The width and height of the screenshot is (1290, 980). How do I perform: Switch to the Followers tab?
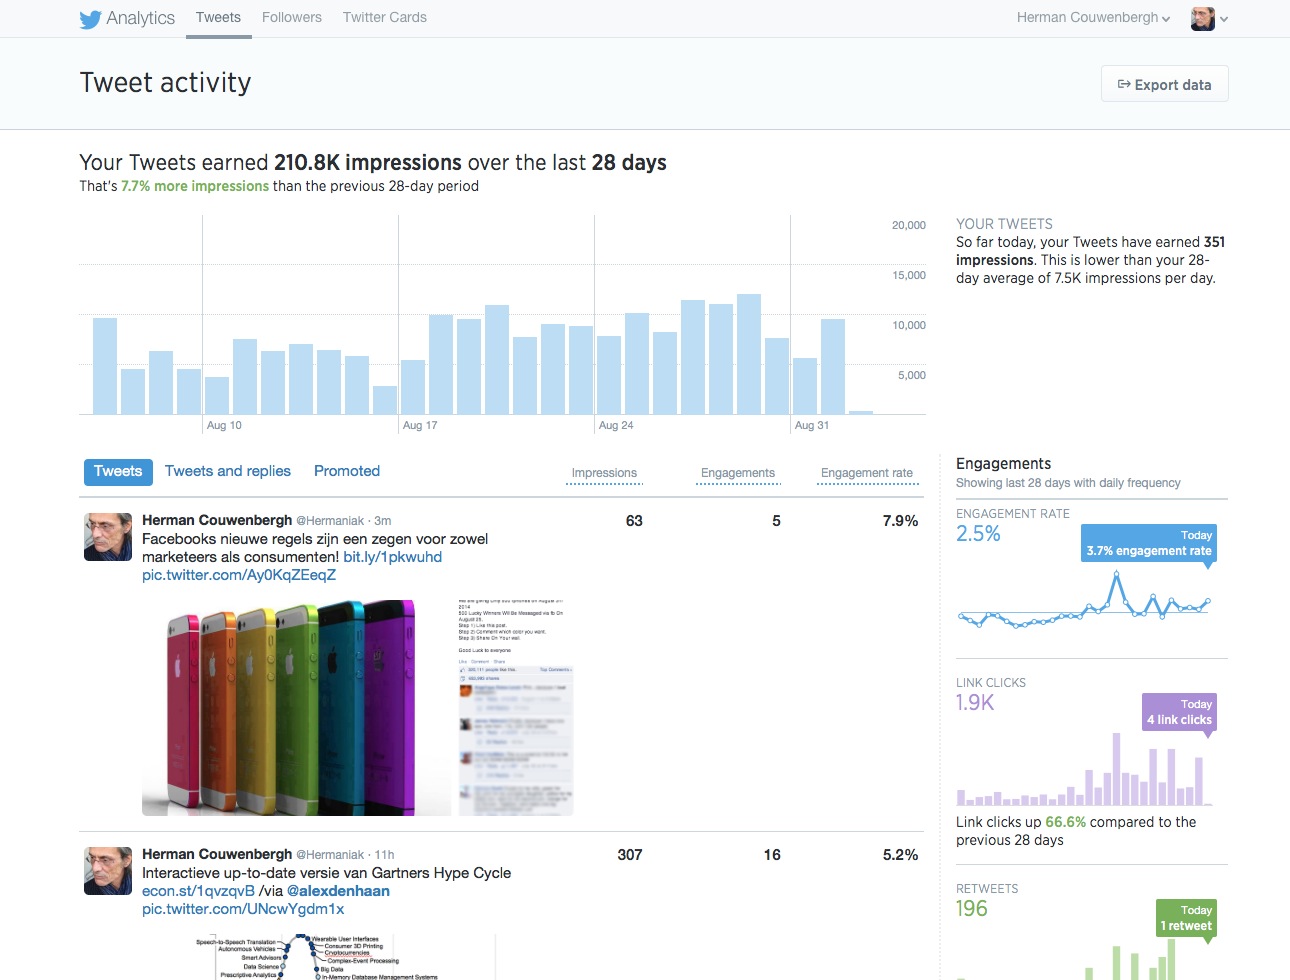pyautogui.click(x=292, y=18)
